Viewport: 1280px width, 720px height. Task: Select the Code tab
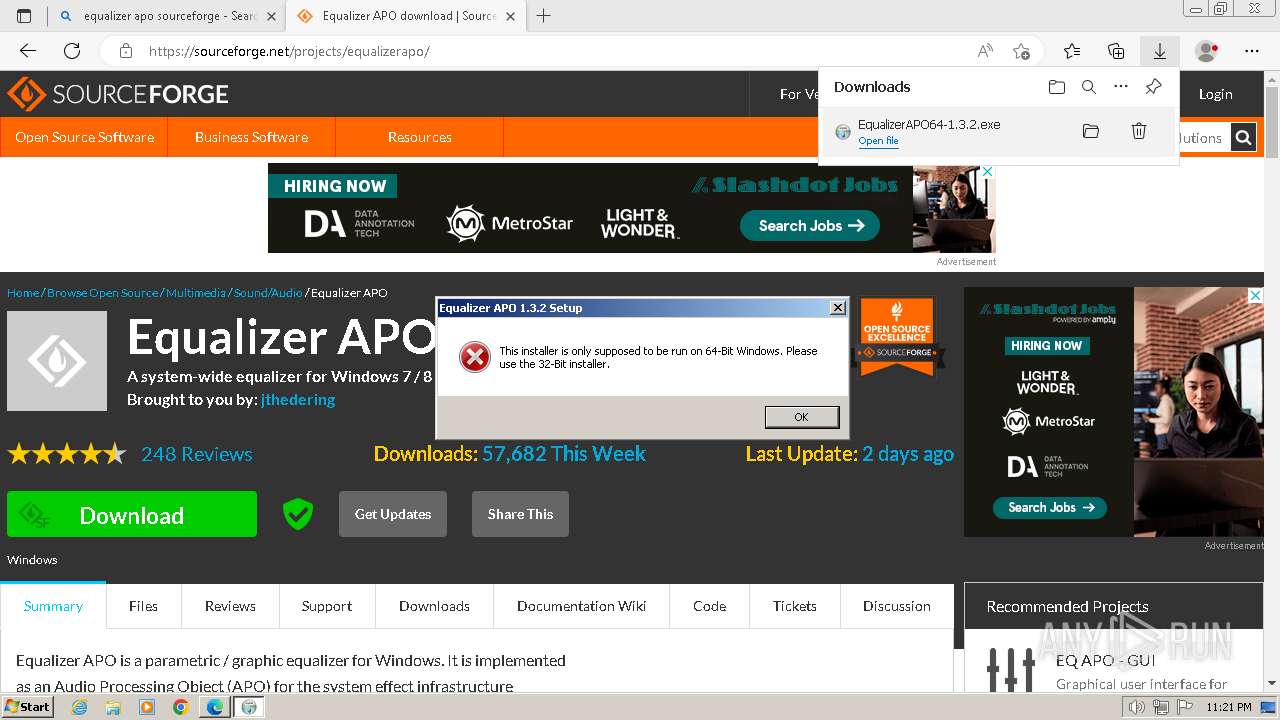coord(710,606)
